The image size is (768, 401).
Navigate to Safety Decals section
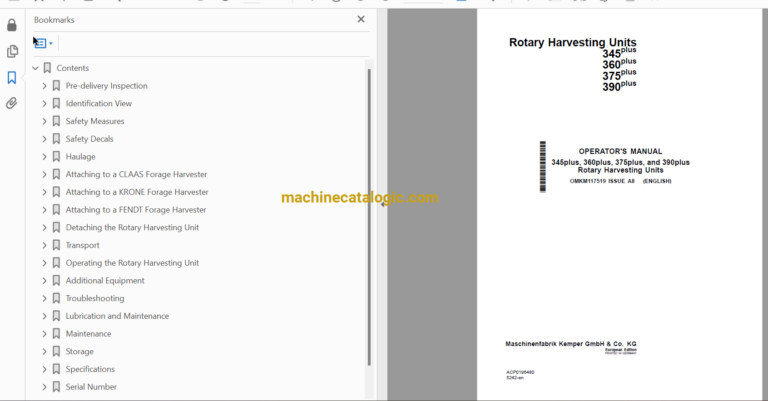click(x=89, y=139)
